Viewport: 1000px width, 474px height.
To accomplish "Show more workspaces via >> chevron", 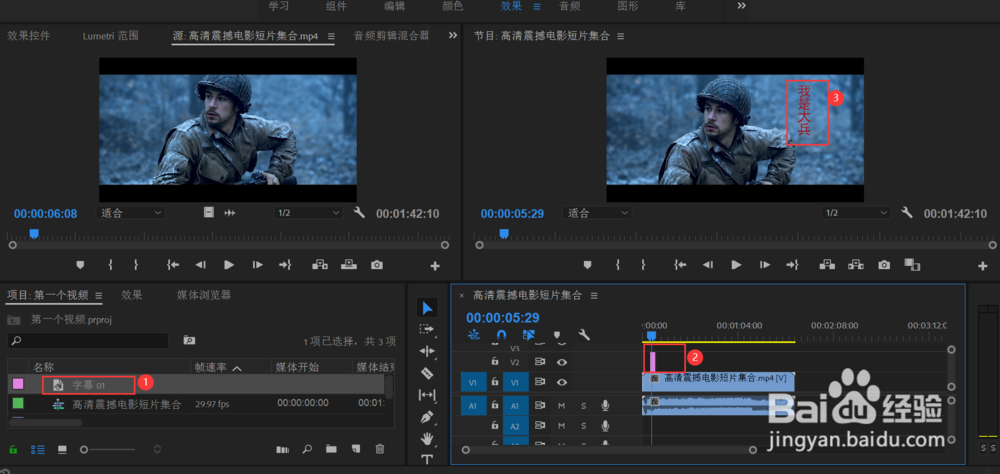I will [x=742, y=6].
